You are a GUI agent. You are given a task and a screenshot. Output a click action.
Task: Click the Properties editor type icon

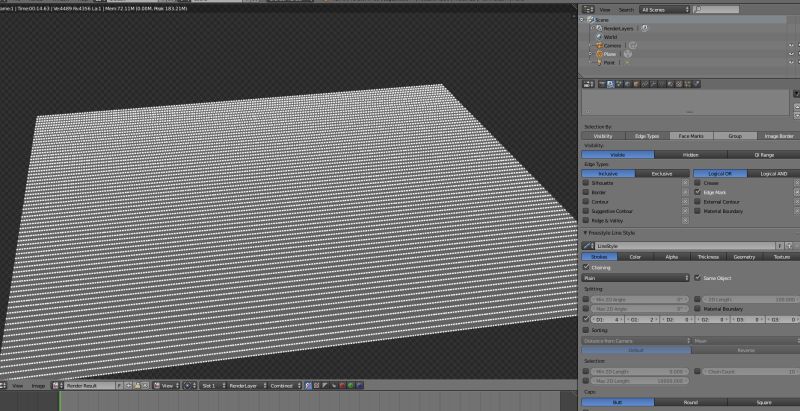pos(587,84)
